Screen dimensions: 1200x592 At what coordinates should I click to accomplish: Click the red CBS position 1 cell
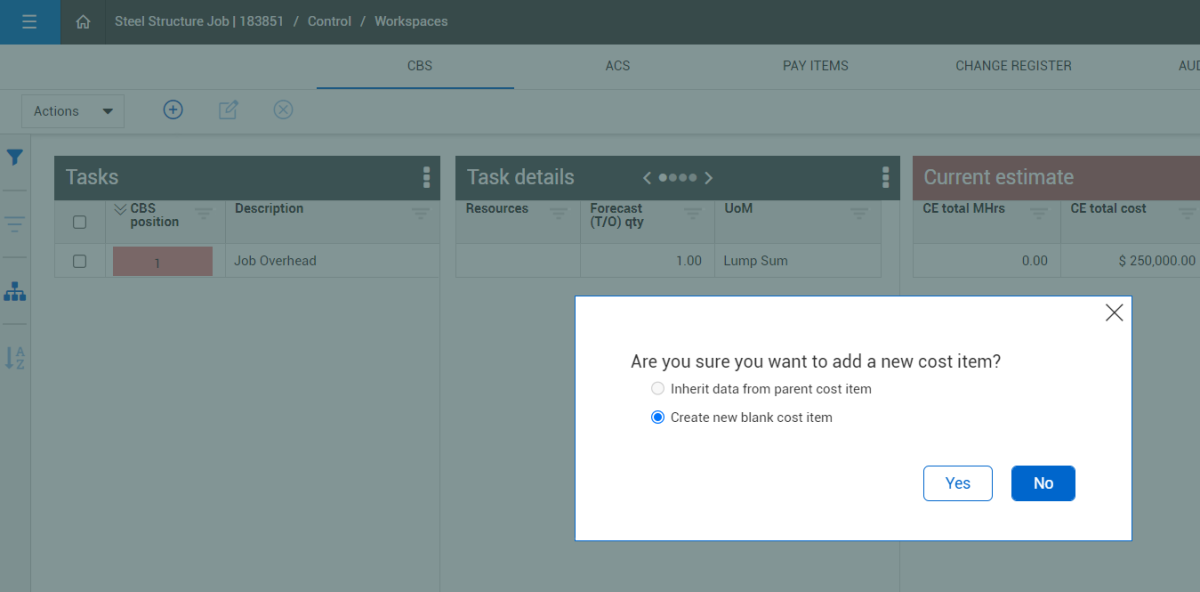163,261
